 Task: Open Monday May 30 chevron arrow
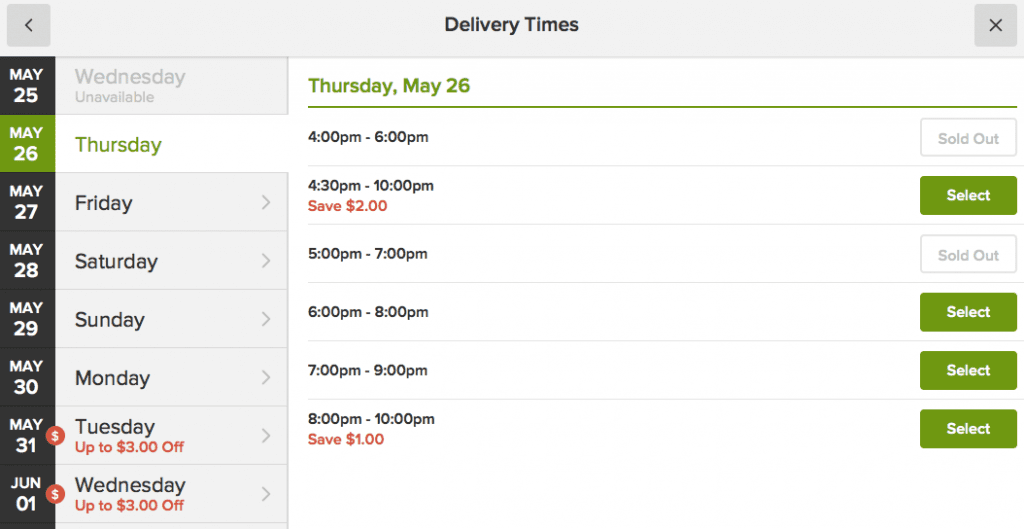[x=266, y=377]
